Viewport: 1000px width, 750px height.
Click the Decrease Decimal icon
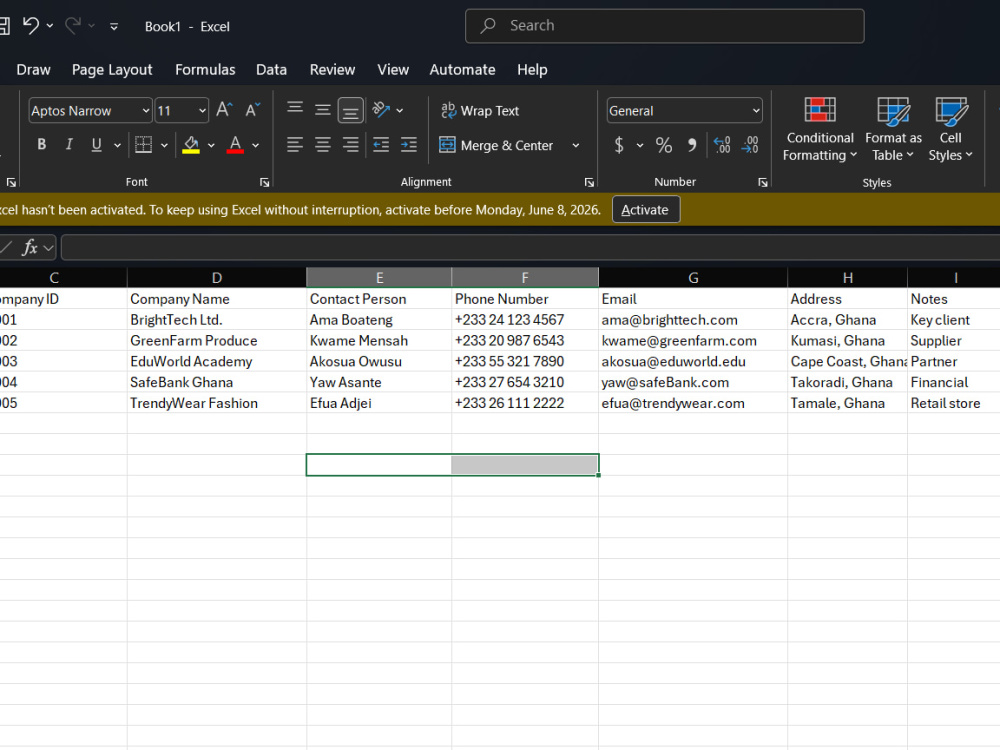[750, 145]
